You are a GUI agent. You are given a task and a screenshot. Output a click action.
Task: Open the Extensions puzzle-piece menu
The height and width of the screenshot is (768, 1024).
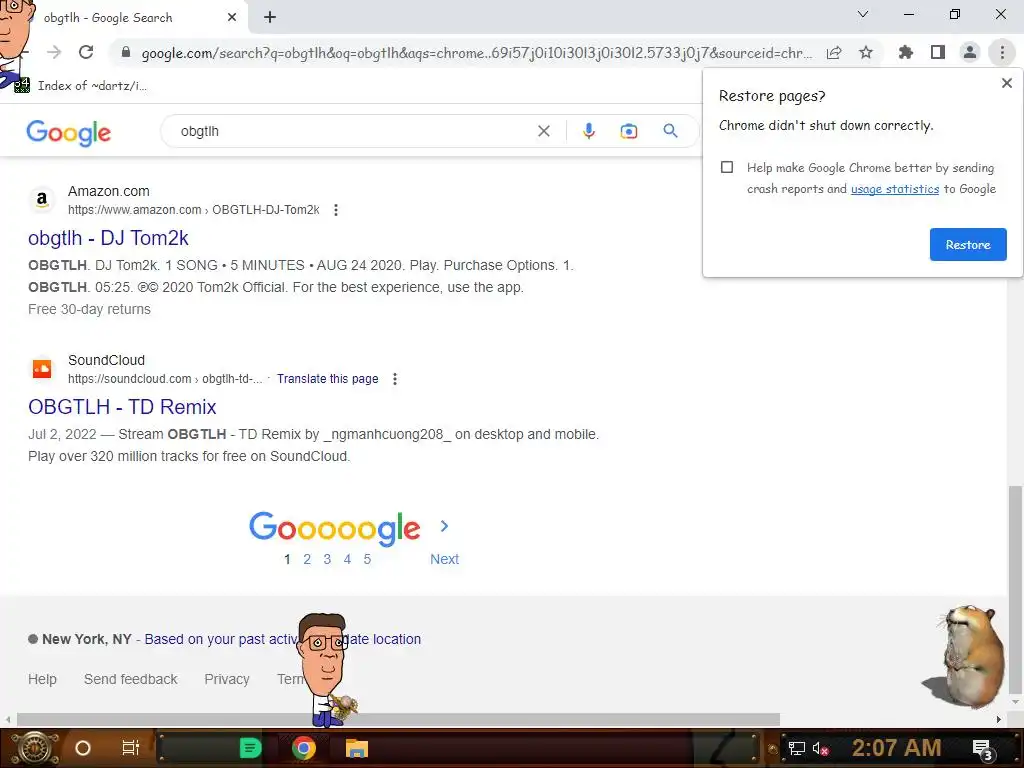(906, 52)
